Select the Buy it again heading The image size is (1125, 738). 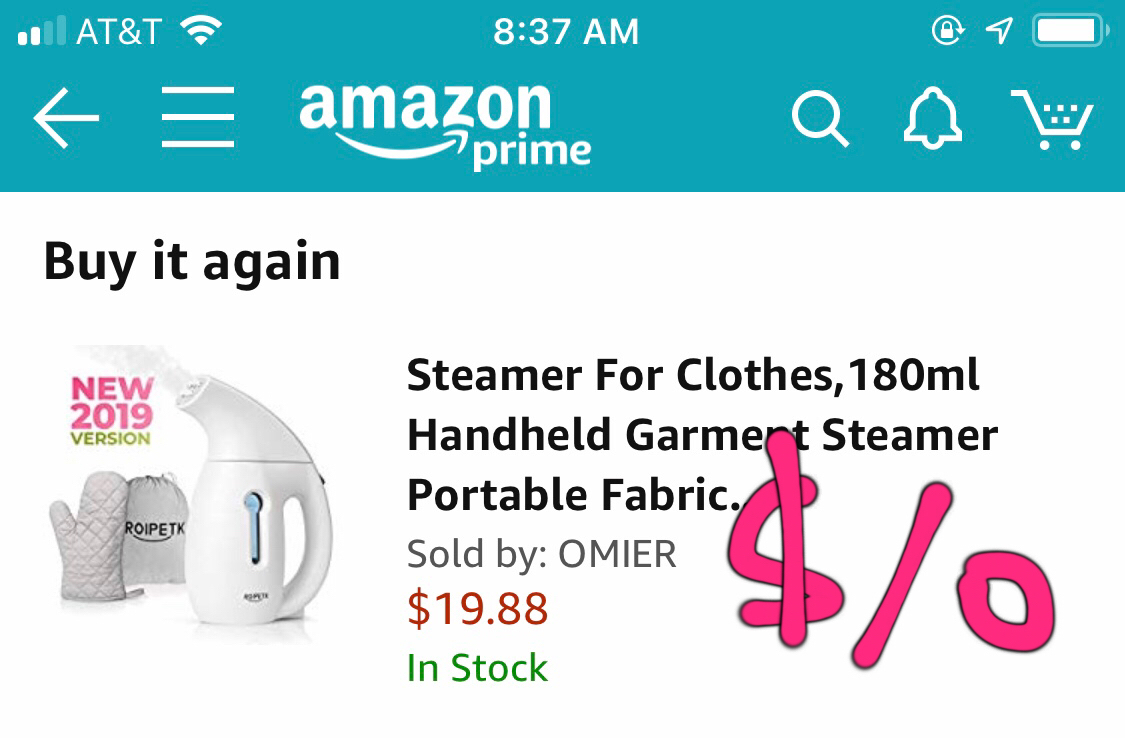(x=192, y=261)
